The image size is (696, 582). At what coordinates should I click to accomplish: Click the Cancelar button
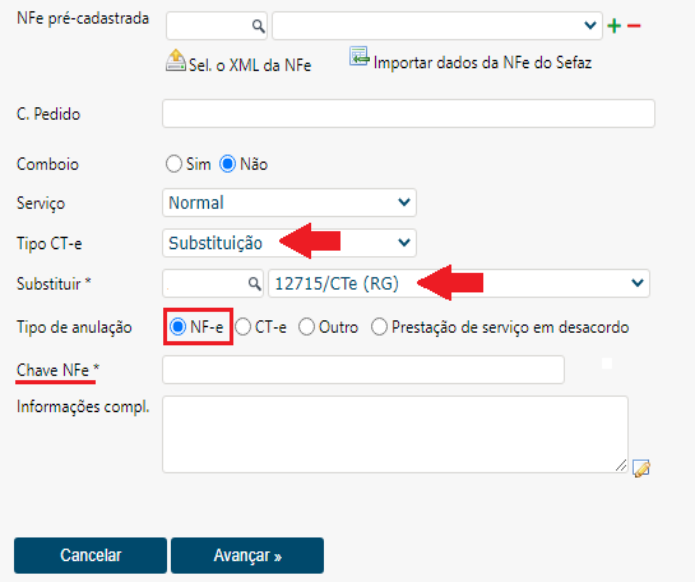[x=91, y=555]
